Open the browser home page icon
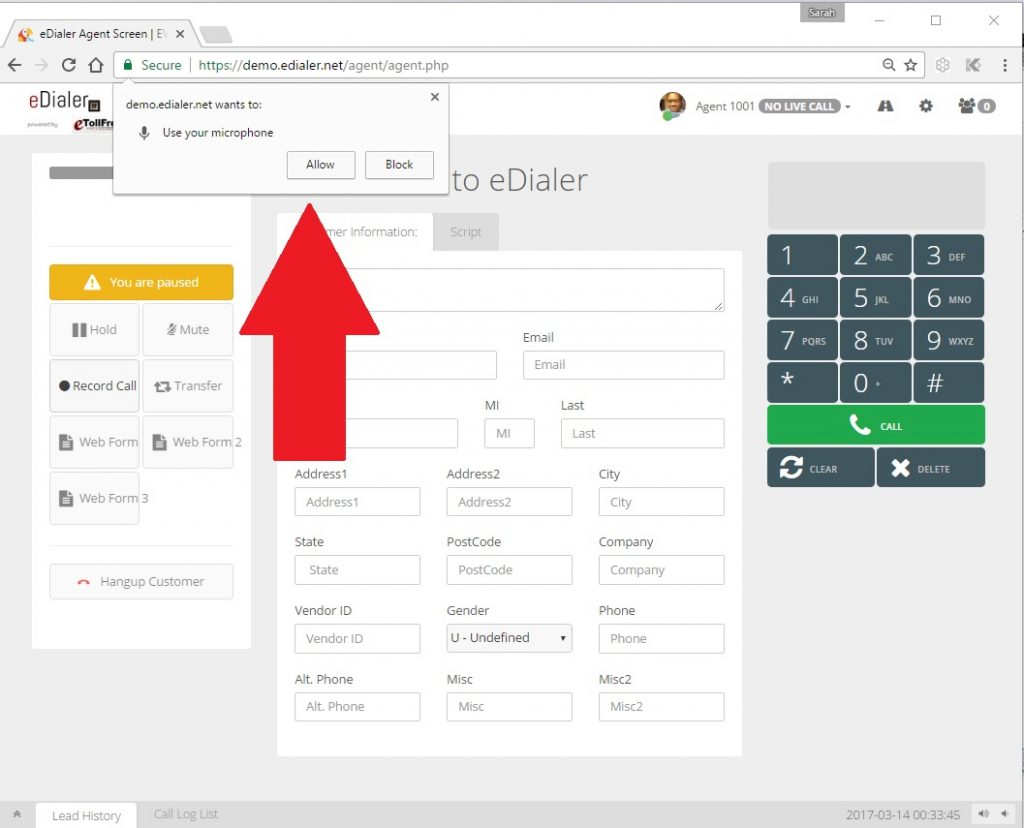The height and width of the screenshot is (828, 1024). (x=96, y=65)
